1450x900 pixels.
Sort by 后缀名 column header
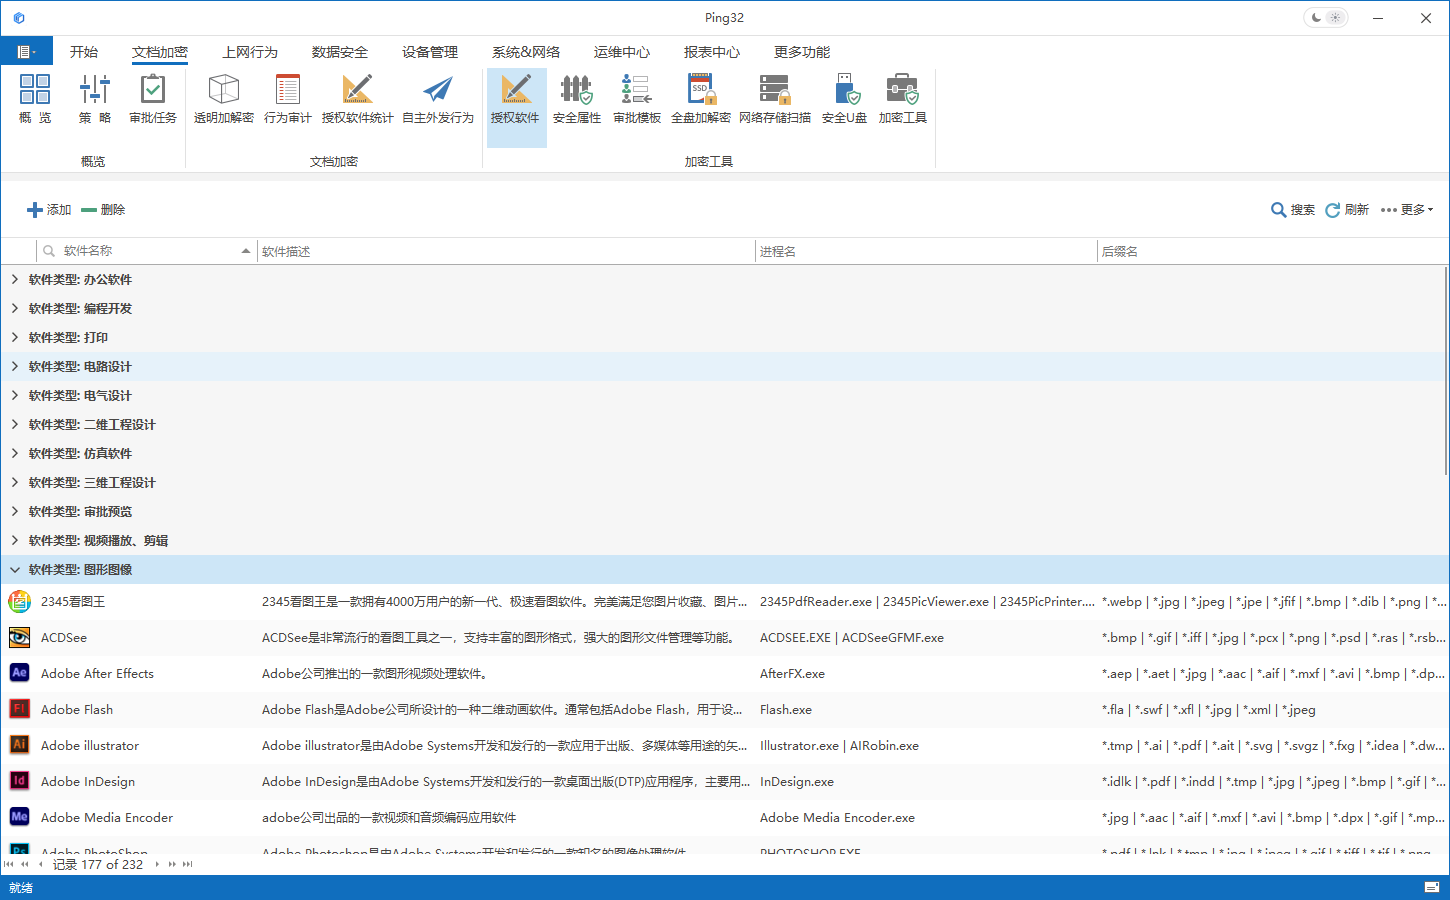pyautogui.click(x=1272, y=251)
